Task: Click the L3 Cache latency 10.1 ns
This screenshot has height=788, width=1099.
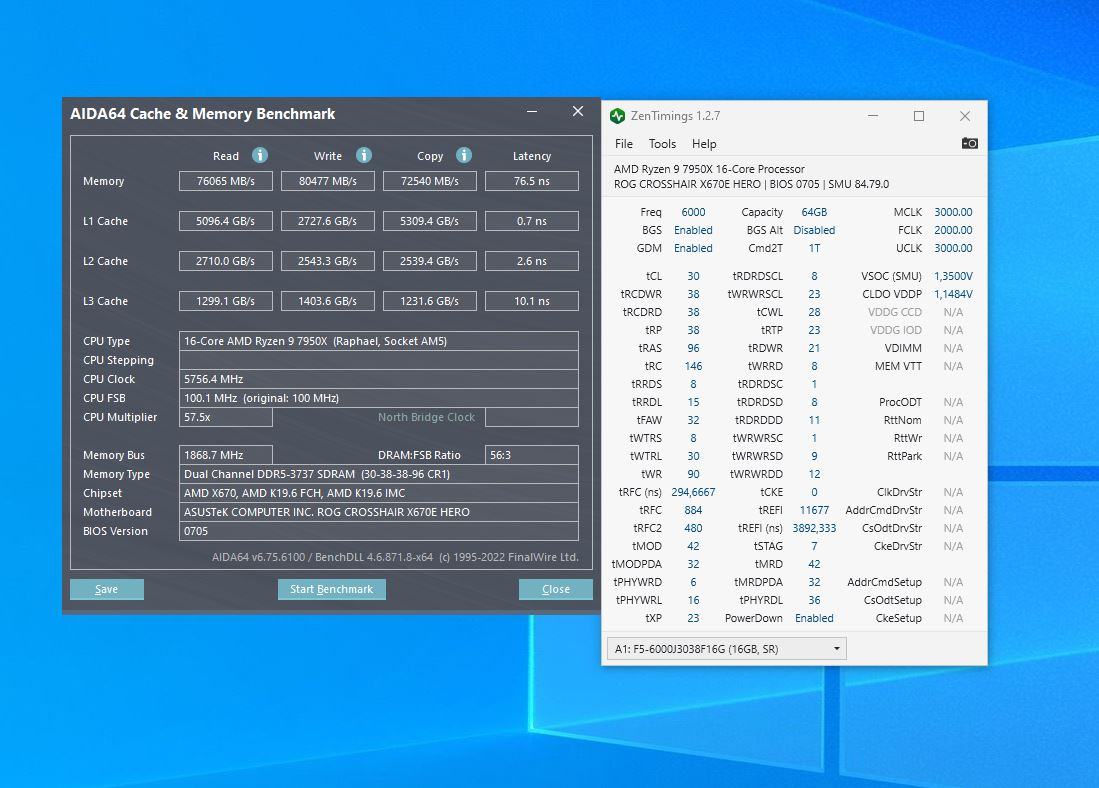Action: (532, 301)
